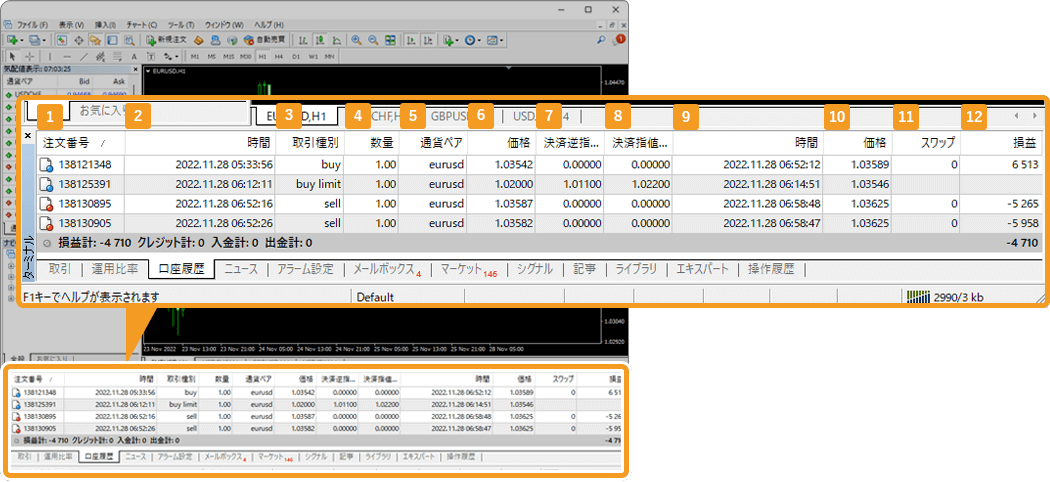1050x482 pixels.
Task: Switch chart to candlestick style
Action: (x=320, y=40)
